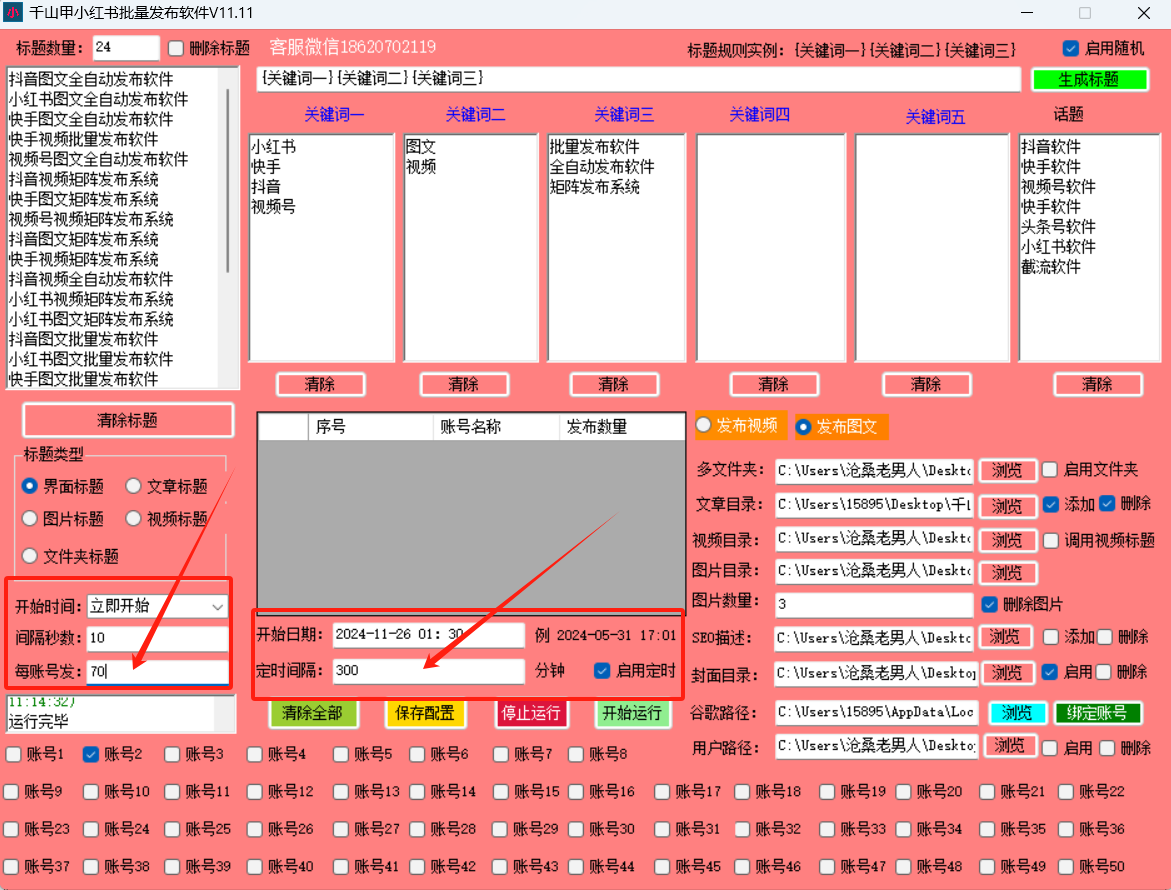Screen dimensions: 1171x890
Task: Clear the 关键词二 list with 清除
Action: click(x=464, y=385)
